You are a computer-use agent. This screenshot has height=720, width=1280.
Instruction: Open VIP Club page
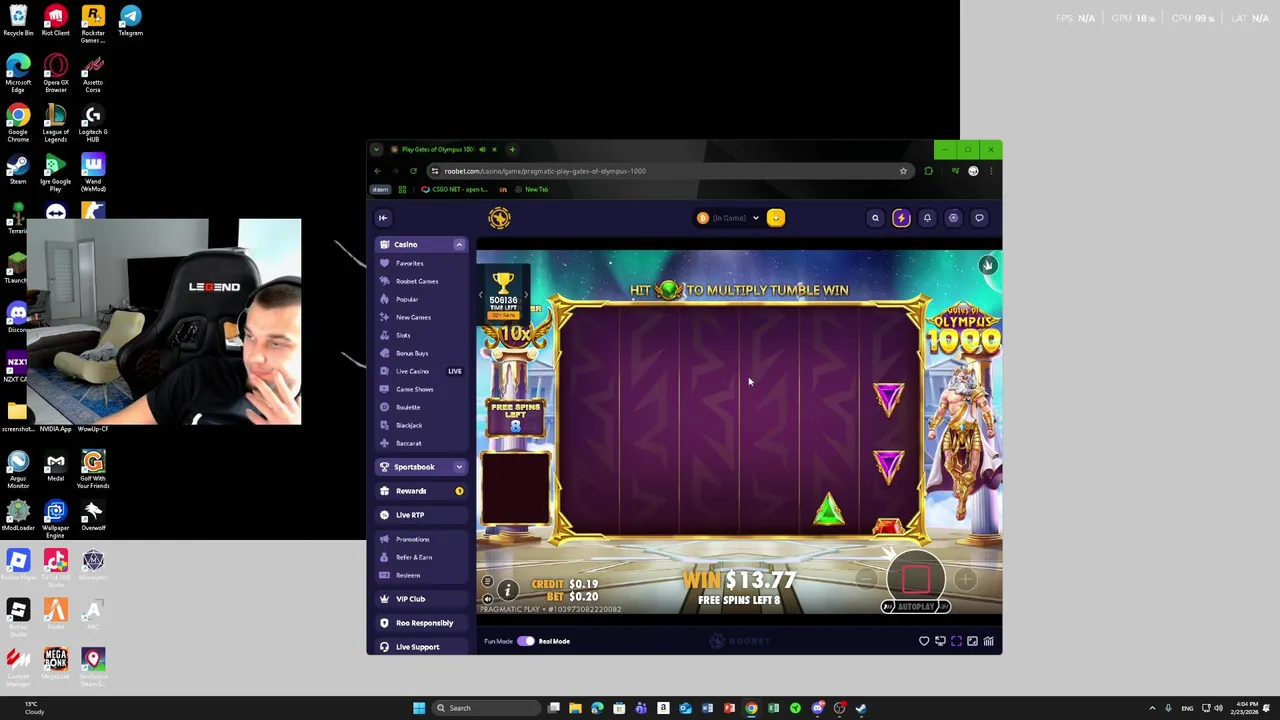tap(421, 599)
